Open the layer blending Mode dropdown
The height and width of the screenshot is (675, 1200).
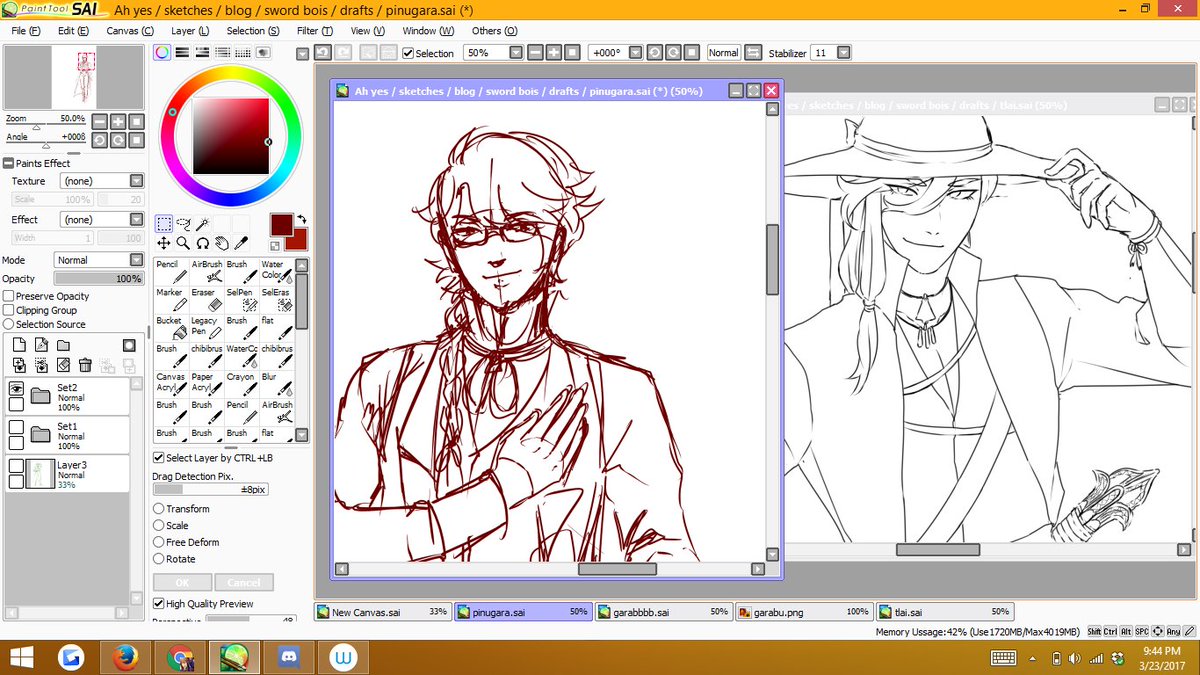point(99,260)
